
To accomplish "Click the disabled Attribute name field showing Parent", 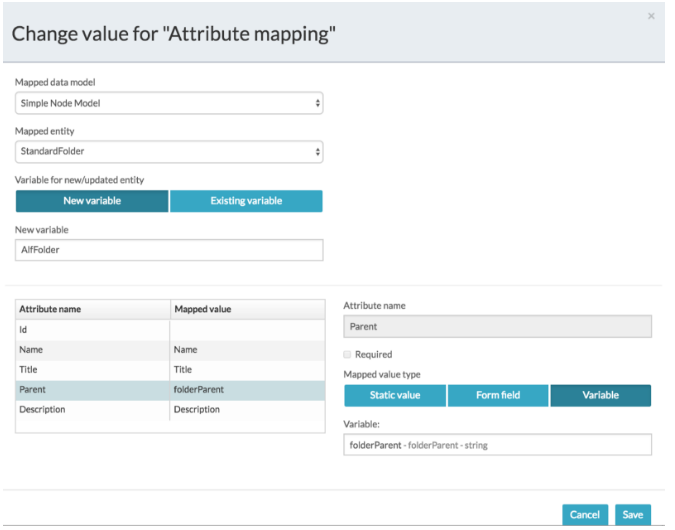I will [498, 326].
